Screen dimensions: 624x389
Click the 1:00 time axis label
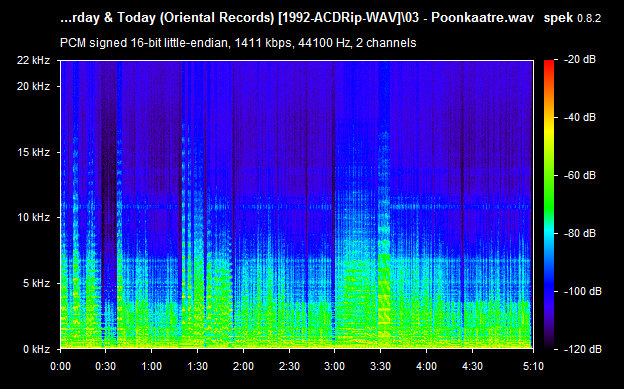[152, 366]
